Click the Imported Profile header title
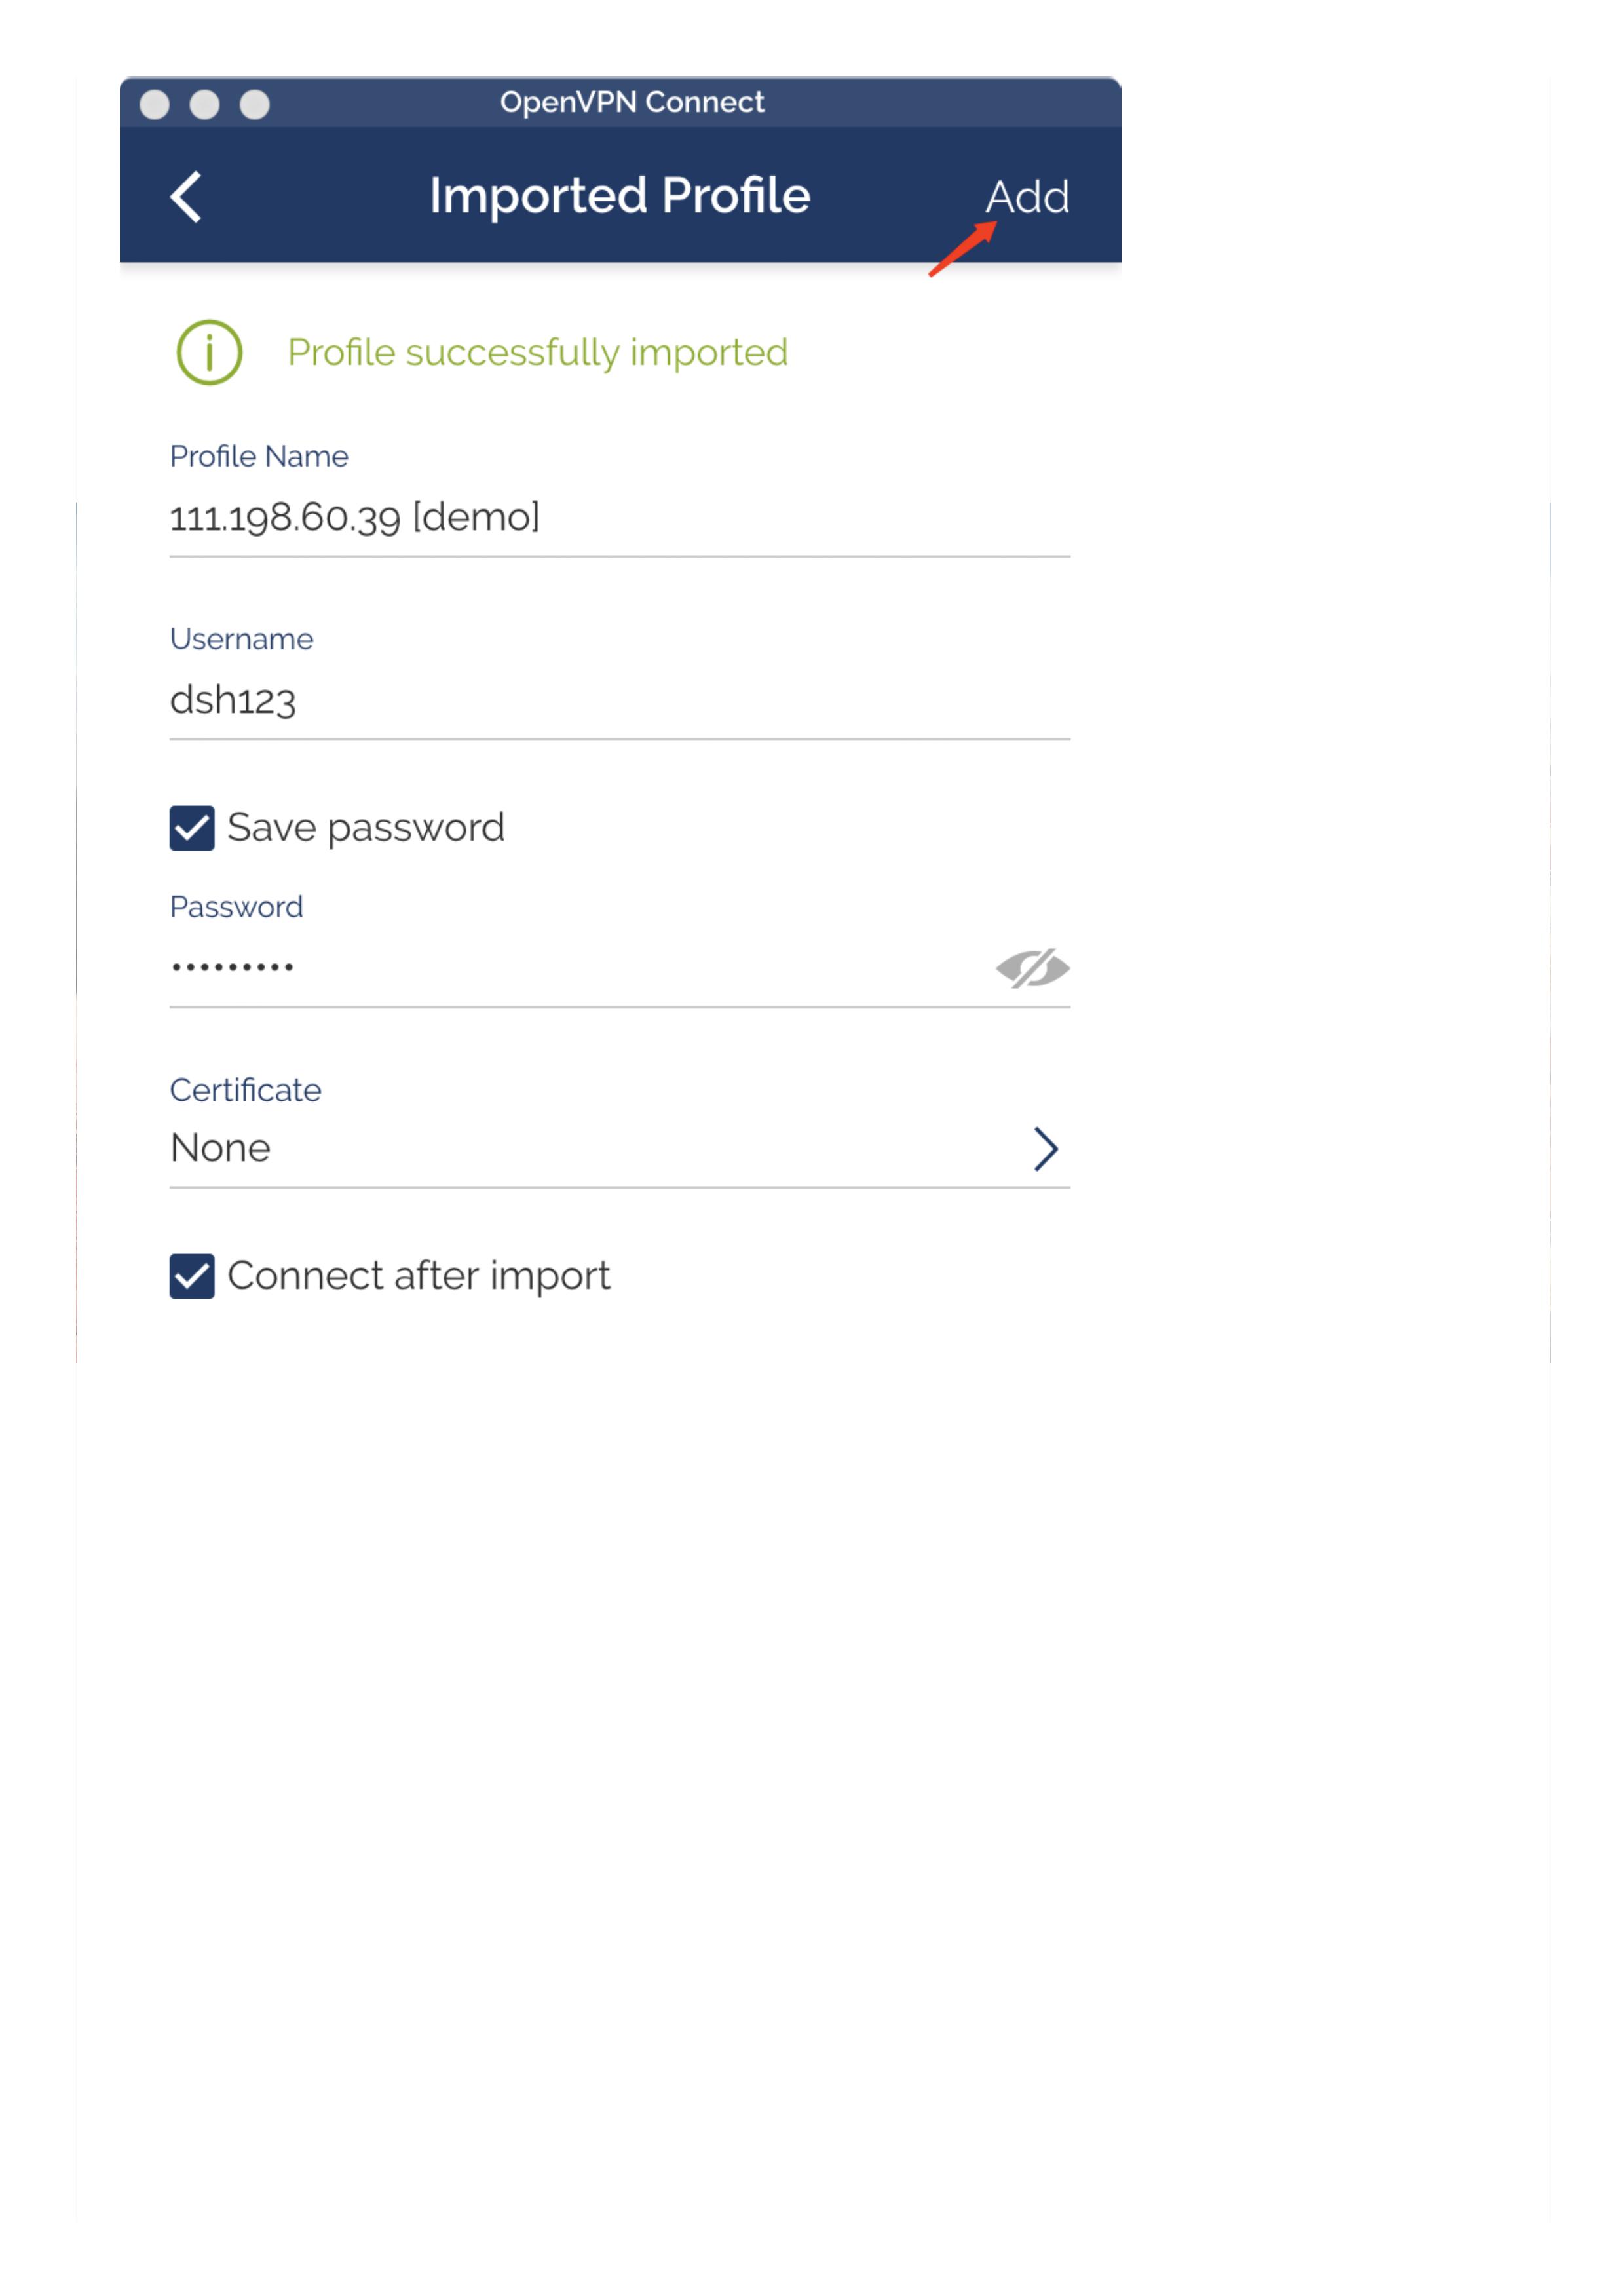The width and height of the screenshot is (1624, 2296). pyautogui.click(x=620, y=196)
